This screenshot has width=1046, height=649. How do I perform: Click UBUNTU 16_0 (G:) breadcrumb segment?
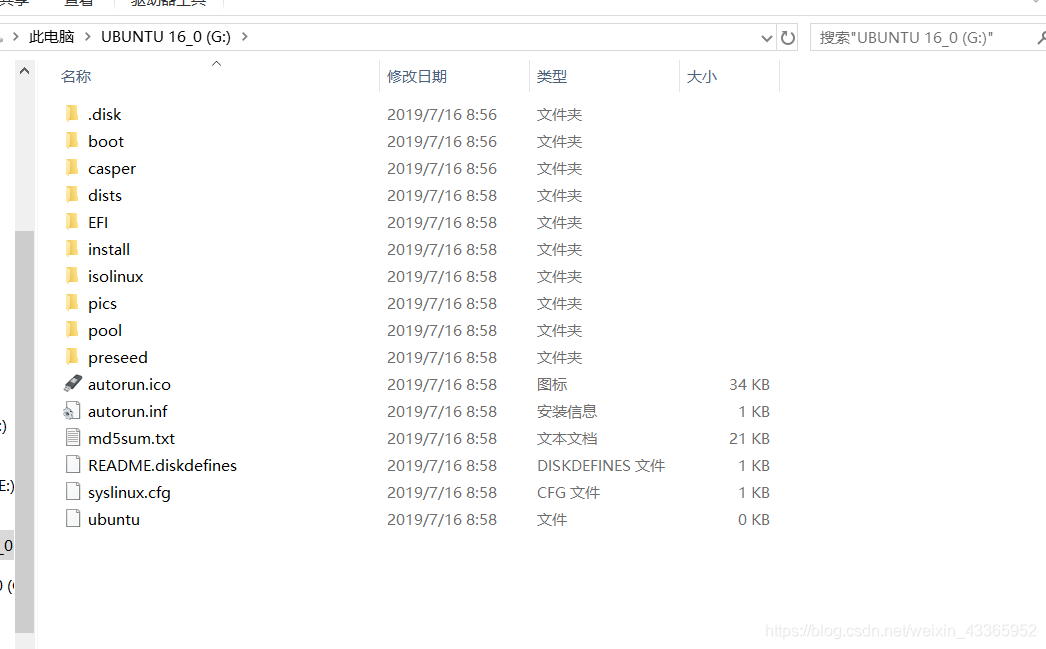pyautogui.click(x=166, y=37)
